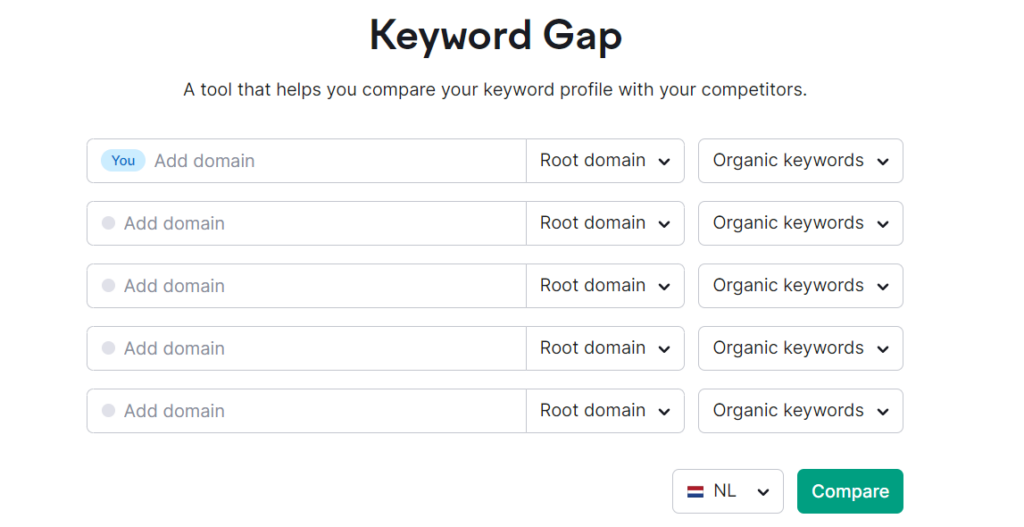Click the gray dot in fifth domain row

tap(108, 411)
